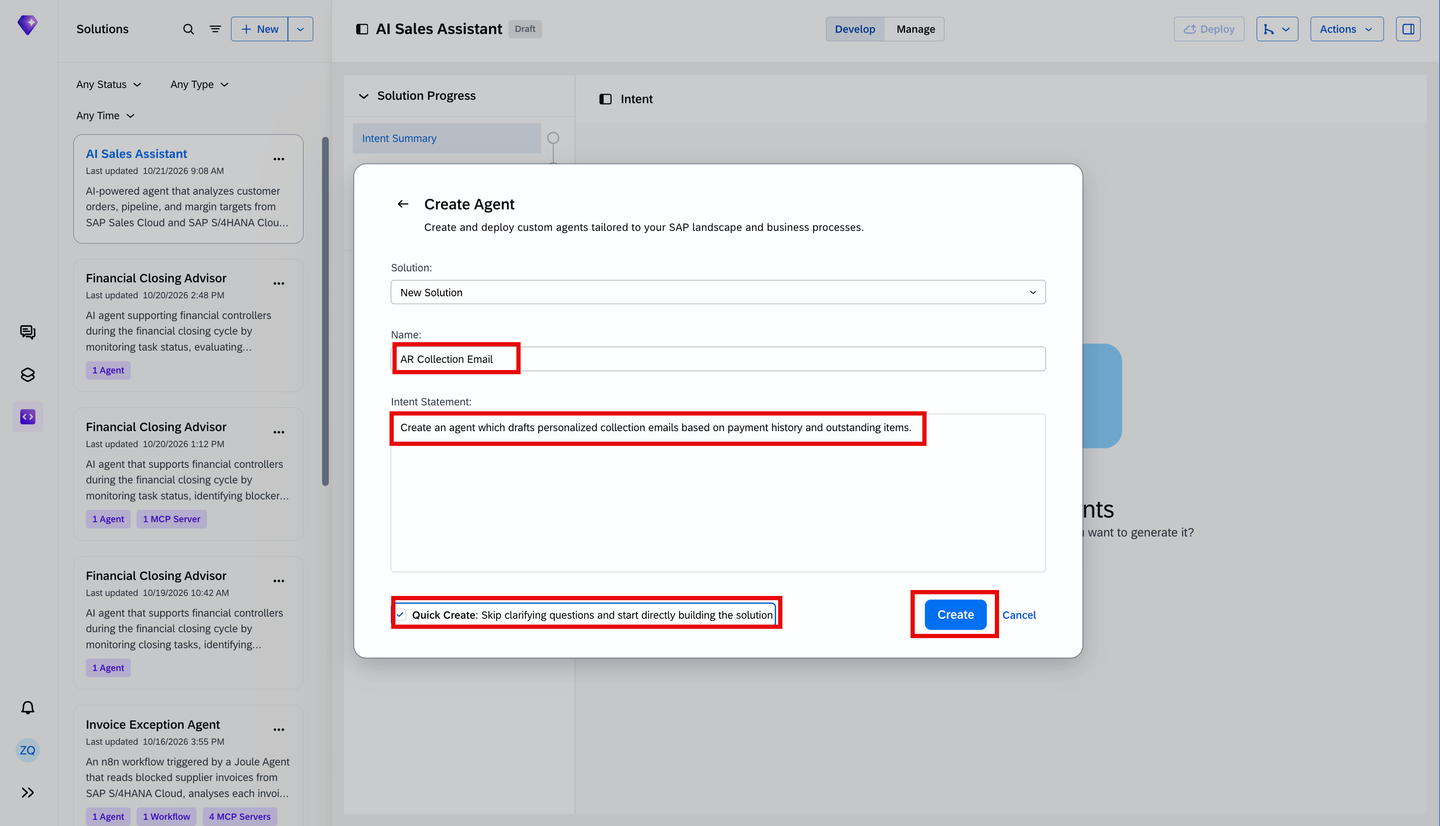Collapse the Solution Progress section
1440x826 pixels.
tap(363, 96)
